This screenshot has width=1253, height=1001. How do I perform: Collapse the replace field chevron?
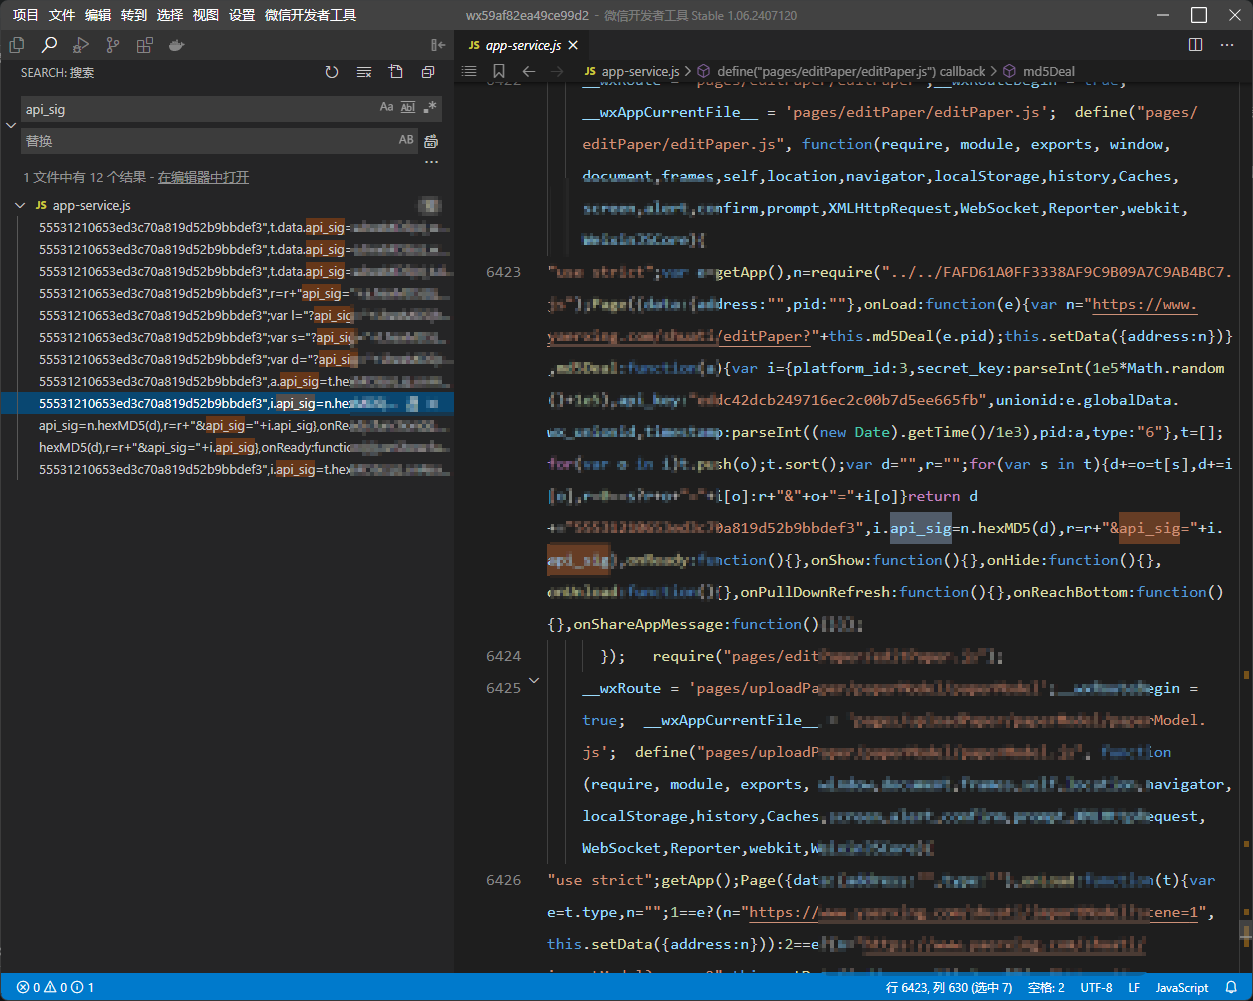point(11,125)
